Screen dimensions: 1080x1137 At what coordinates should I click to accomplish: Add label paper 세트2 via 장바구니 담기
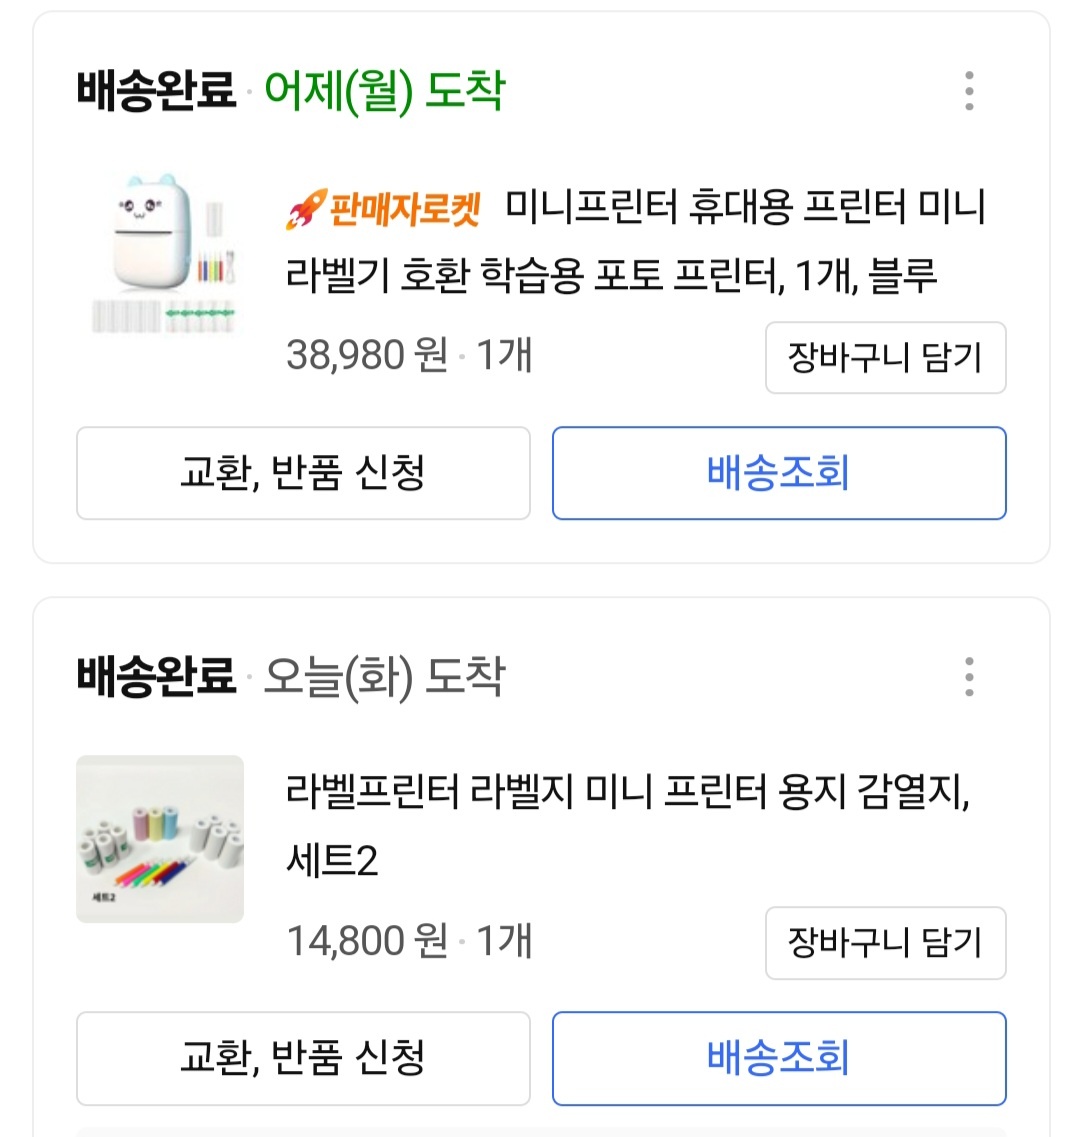tap(885, 943)
